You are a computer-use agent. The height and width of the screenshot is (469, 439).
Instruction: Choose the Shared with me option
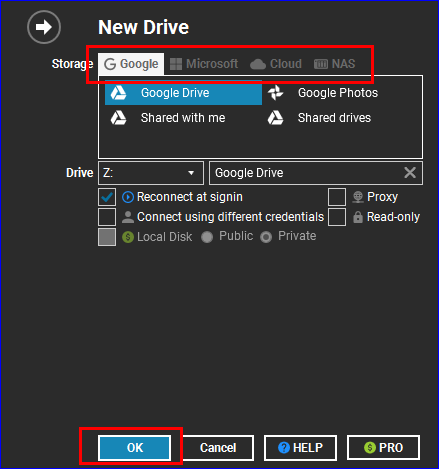(x=183, y=118)
